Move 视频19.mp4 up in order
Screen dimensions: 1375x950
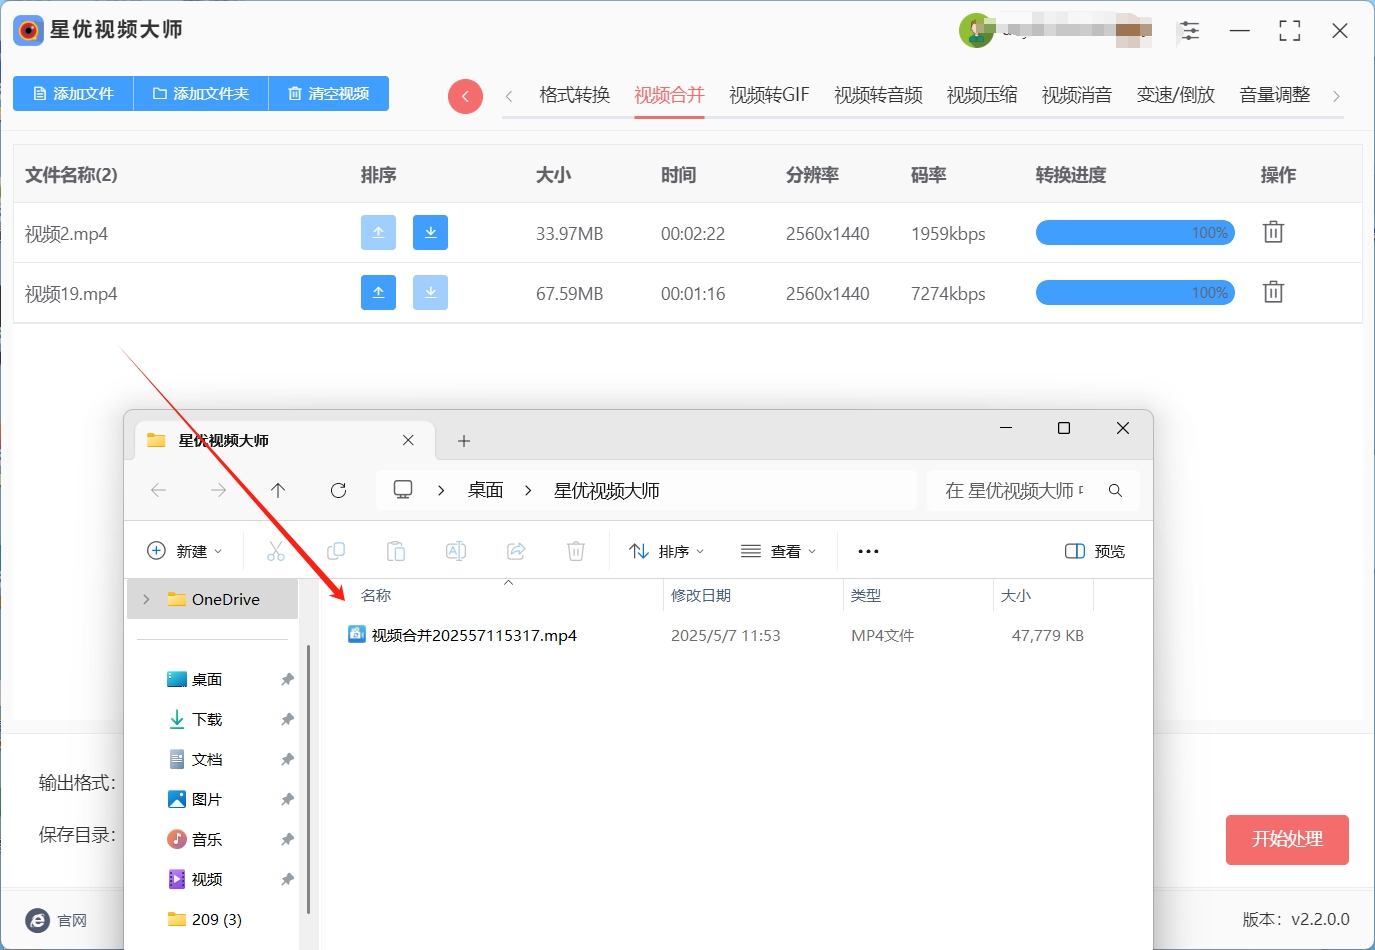tap(378, 292)
